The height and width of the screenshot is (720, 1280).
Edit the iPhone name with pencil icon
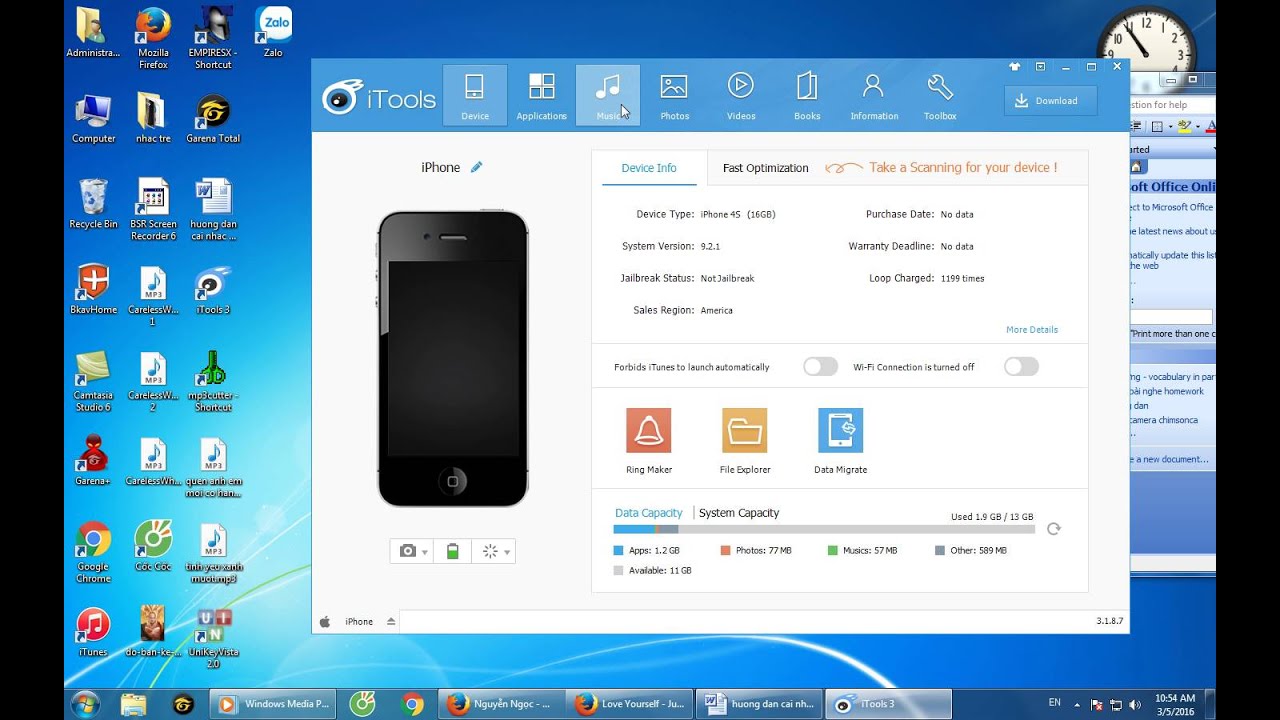coord(476,167)
